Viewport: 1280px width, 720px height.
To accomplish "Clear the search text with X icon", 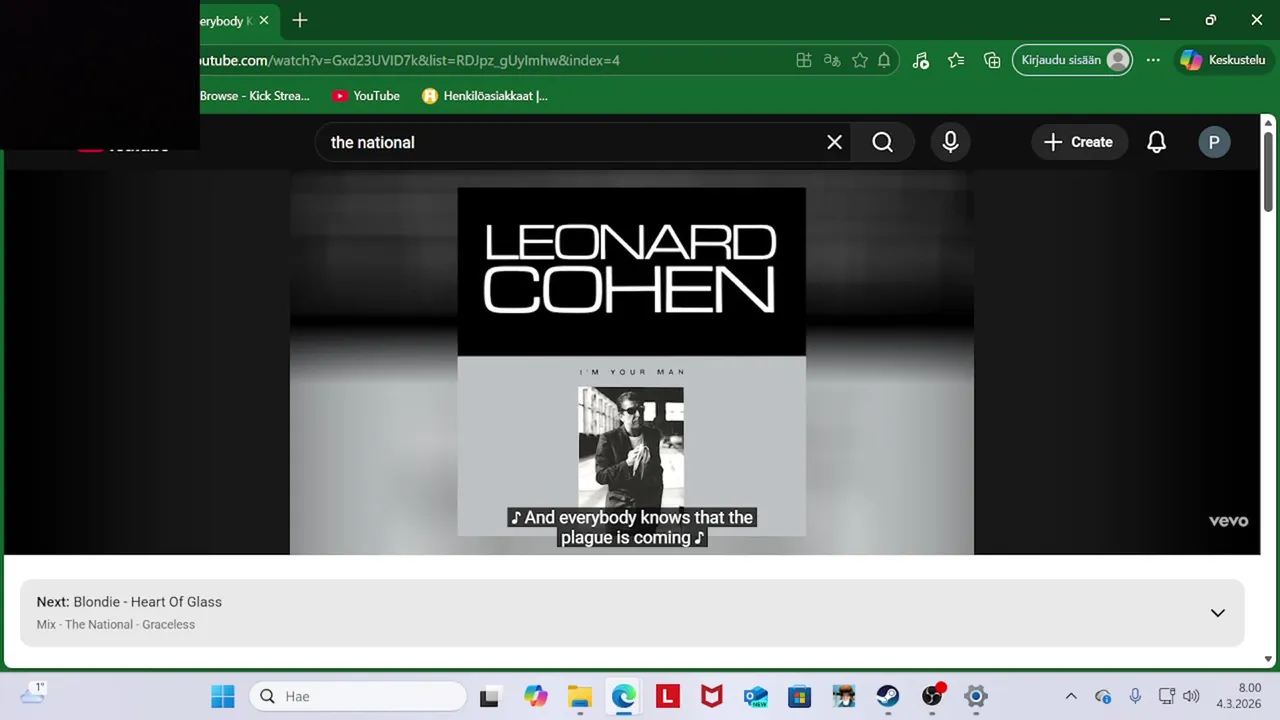I will point(834,142).
